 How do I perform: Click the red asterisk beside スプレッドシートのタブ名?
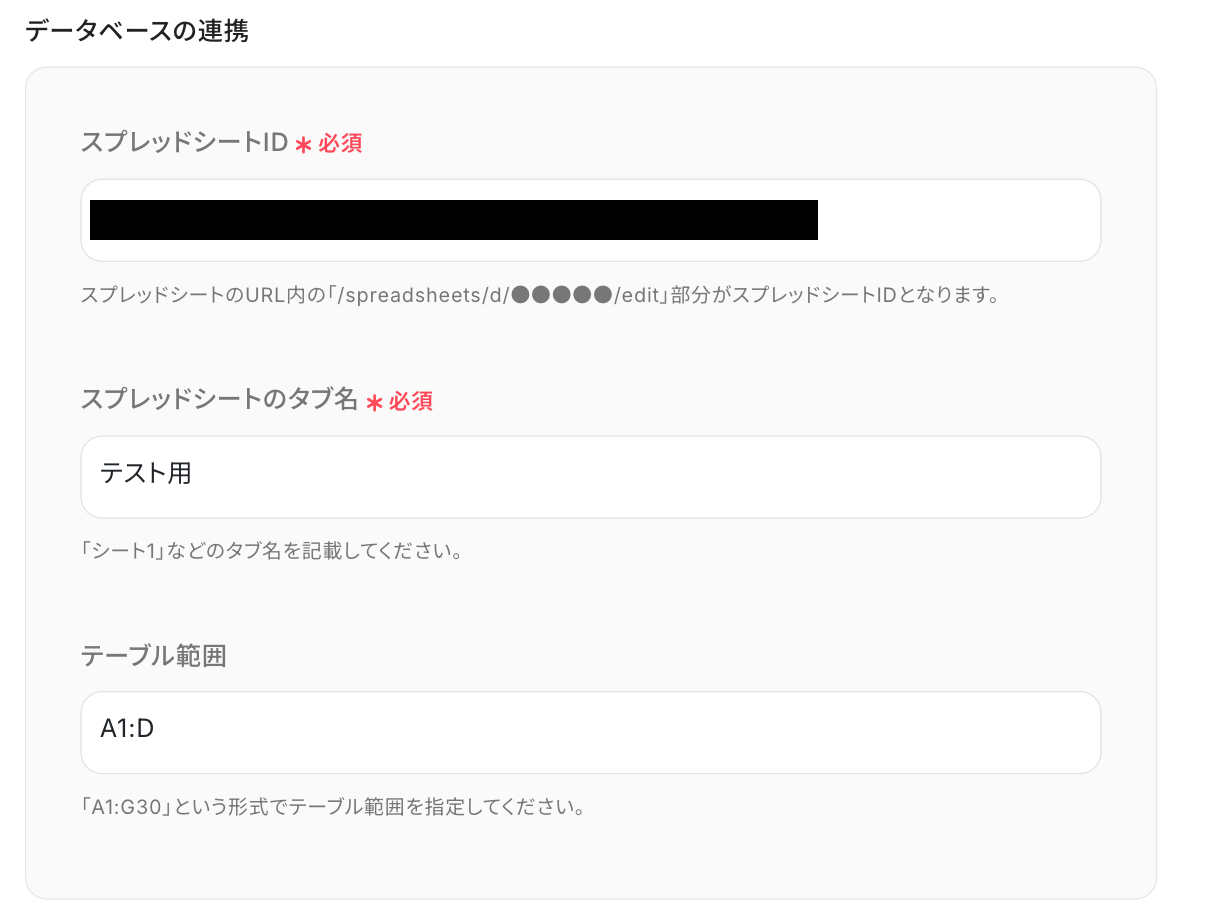[375, 402]
